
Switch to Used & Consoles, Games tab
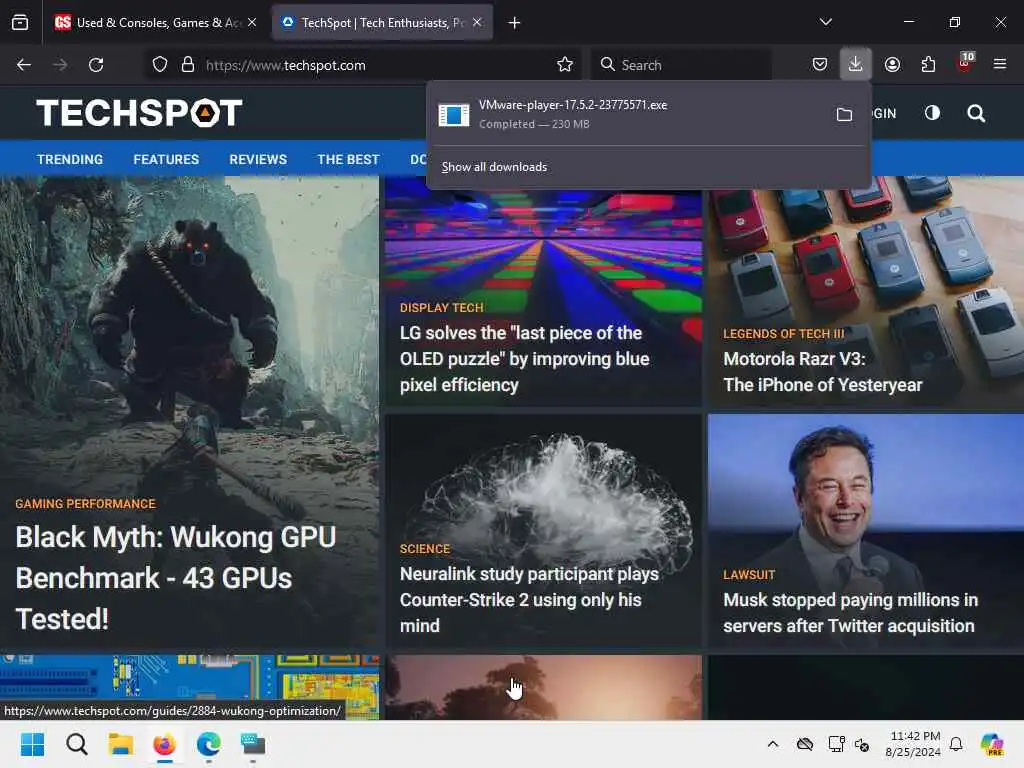[156, 23]
